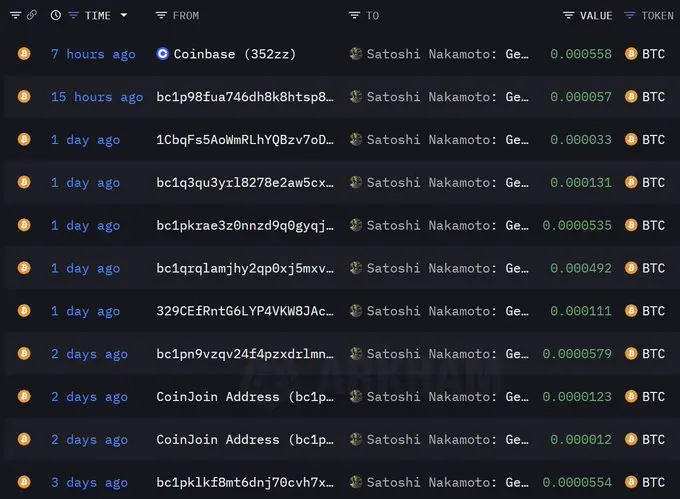Open CoinJoin Address in 0.0000123 row

(x=245, y=397)
